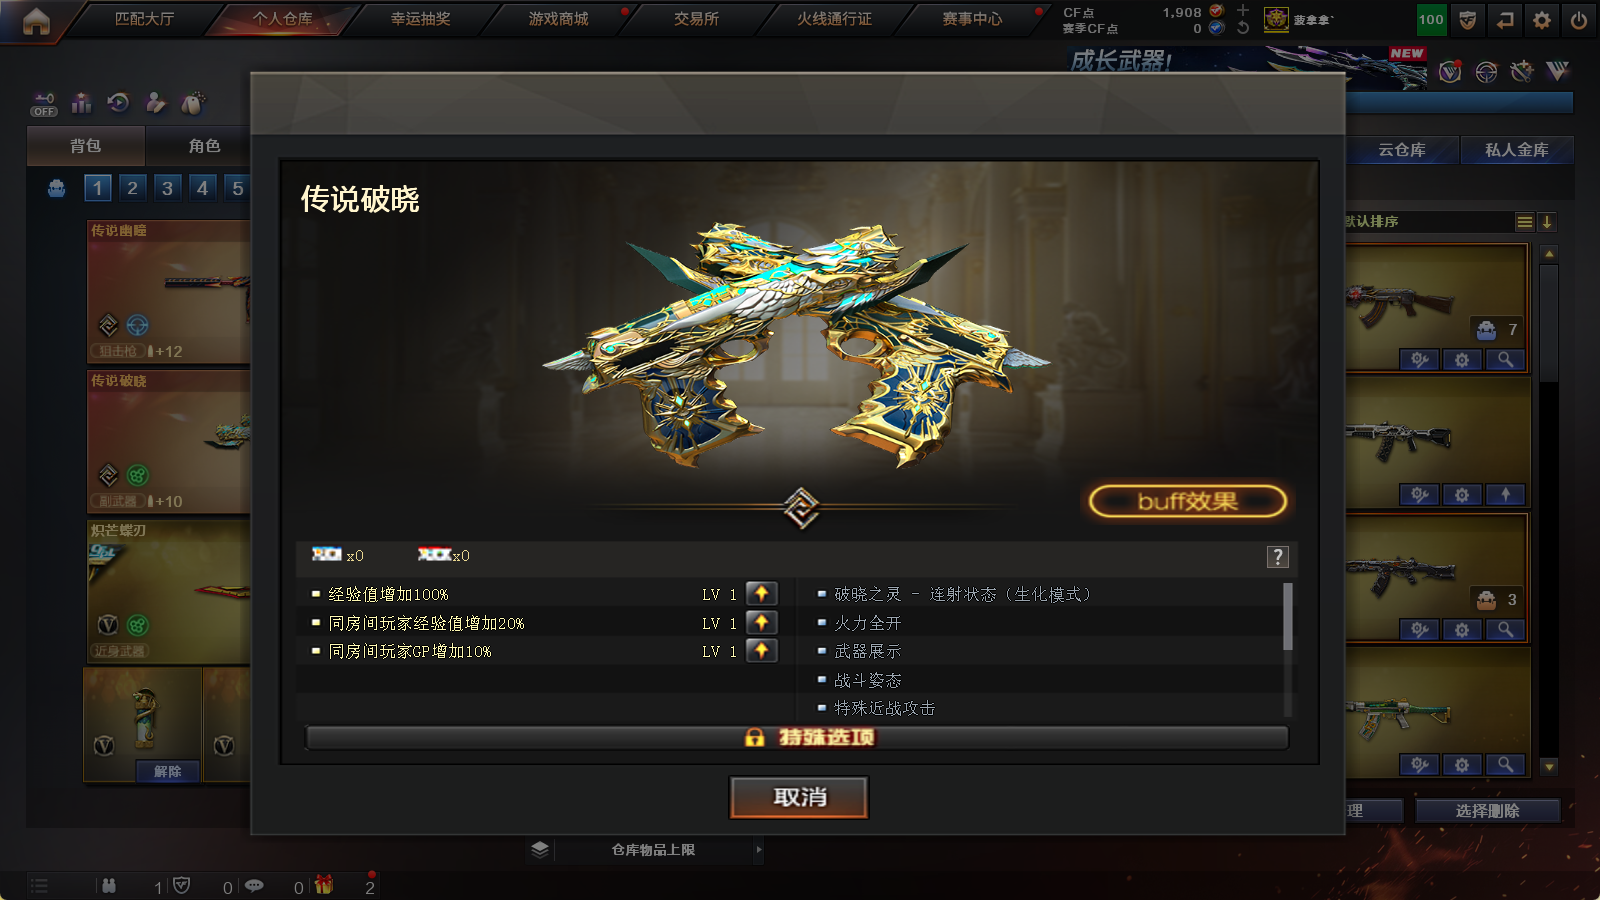Image resolution: width=1600 pixels, height=900 pixels.
Task: Open the buff效果 button
Action: click(x=1188, y=501)
